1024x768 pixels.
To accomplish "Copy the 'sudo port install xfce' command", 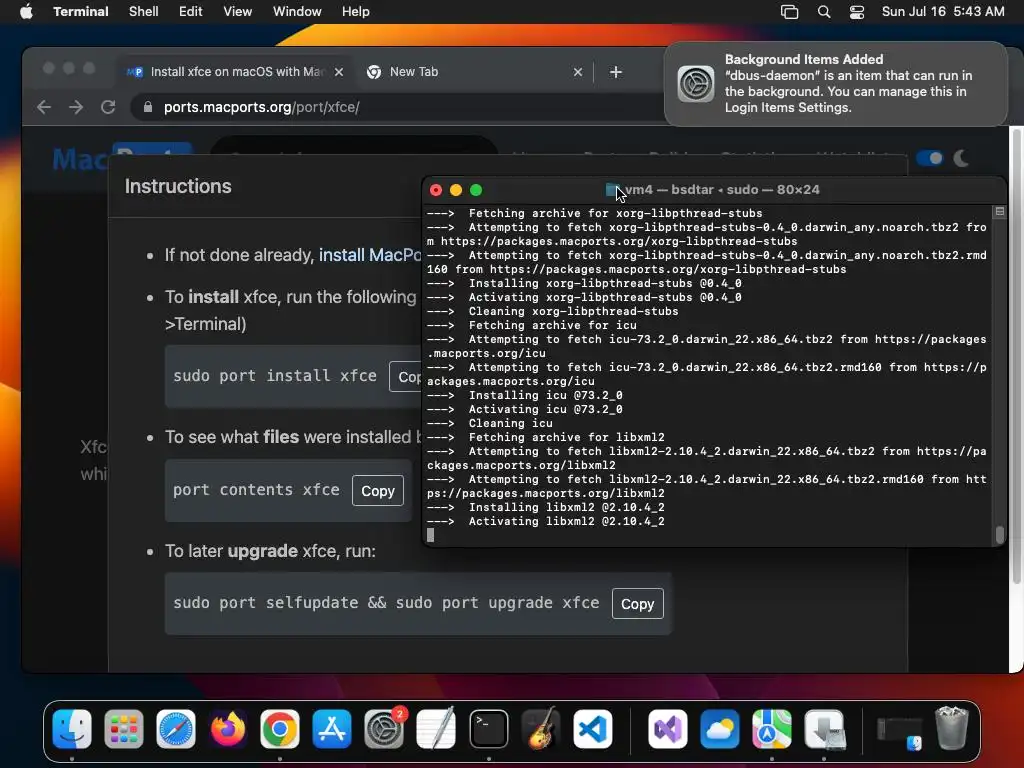I will click(x=406, y=377).
